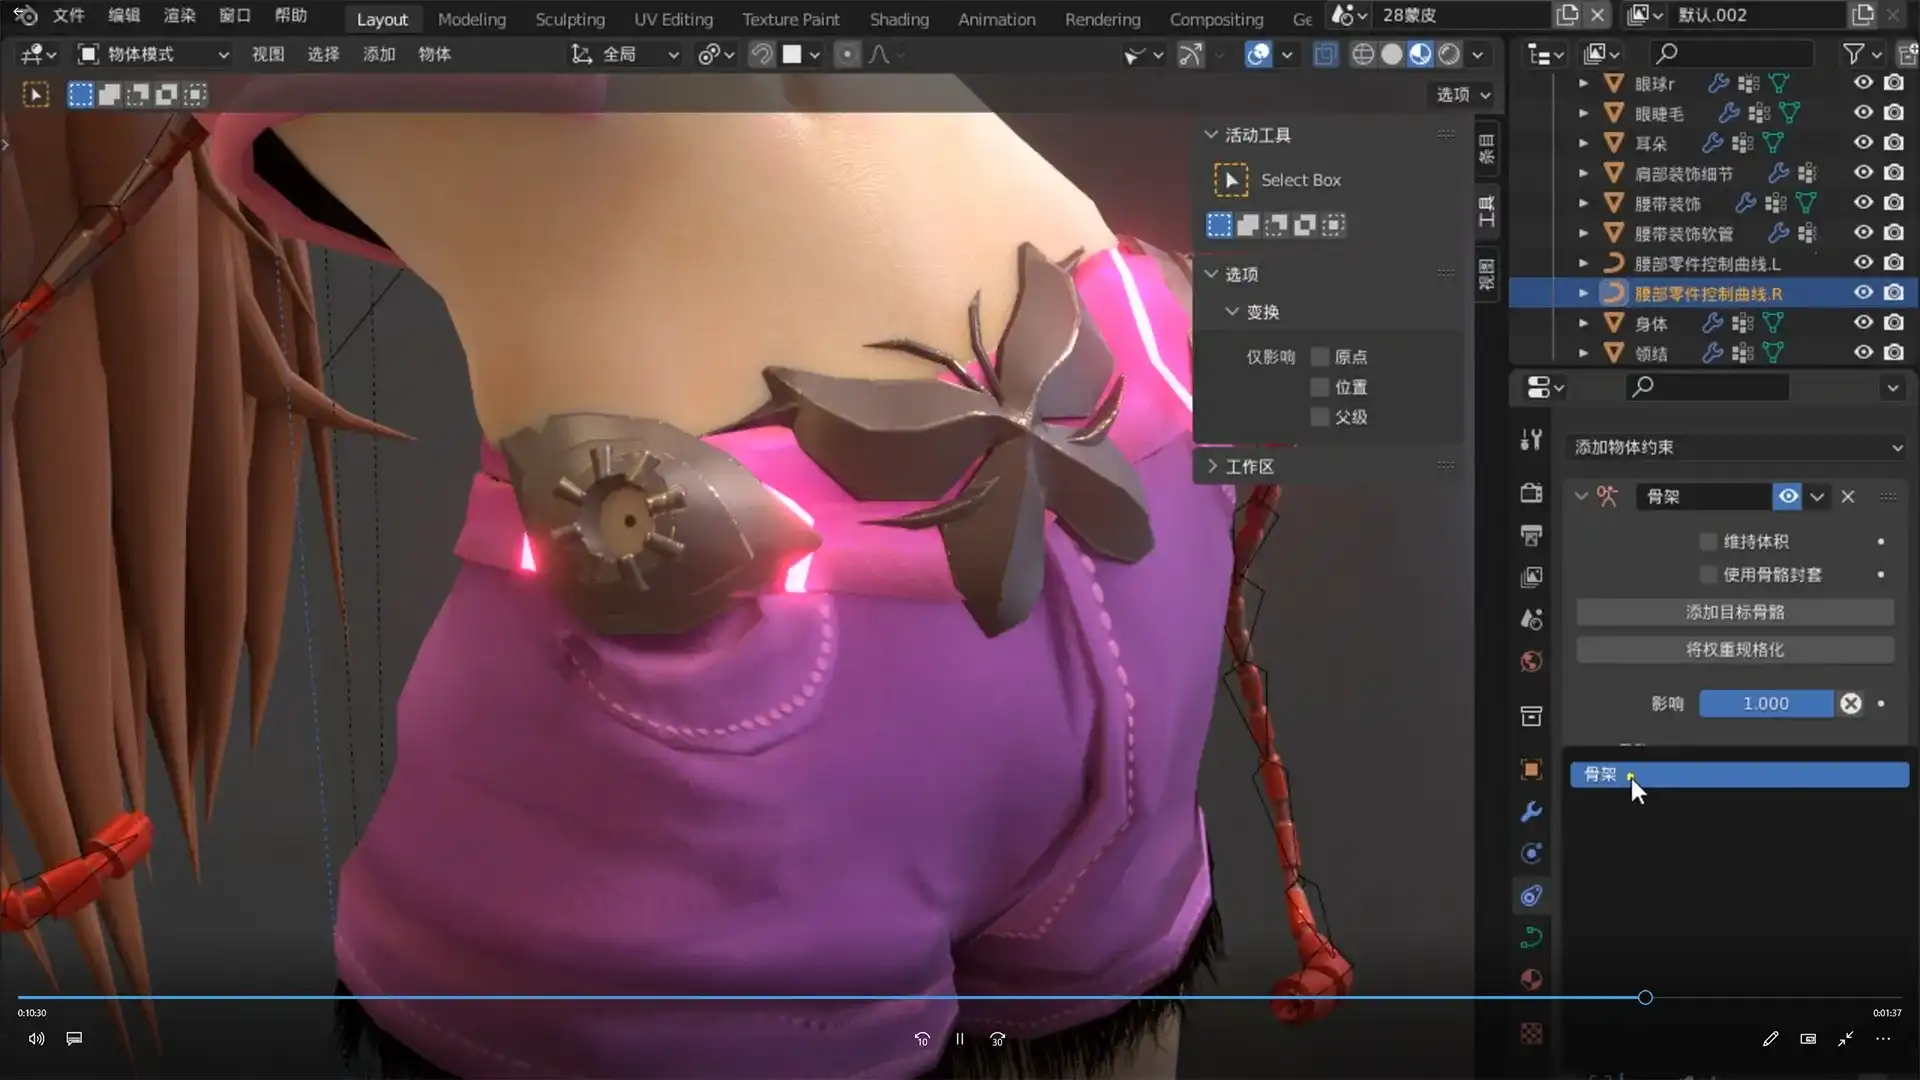Enable the 使用骨骼封套 checkbox
Screen dimensions: 1920x1080
1708,574
